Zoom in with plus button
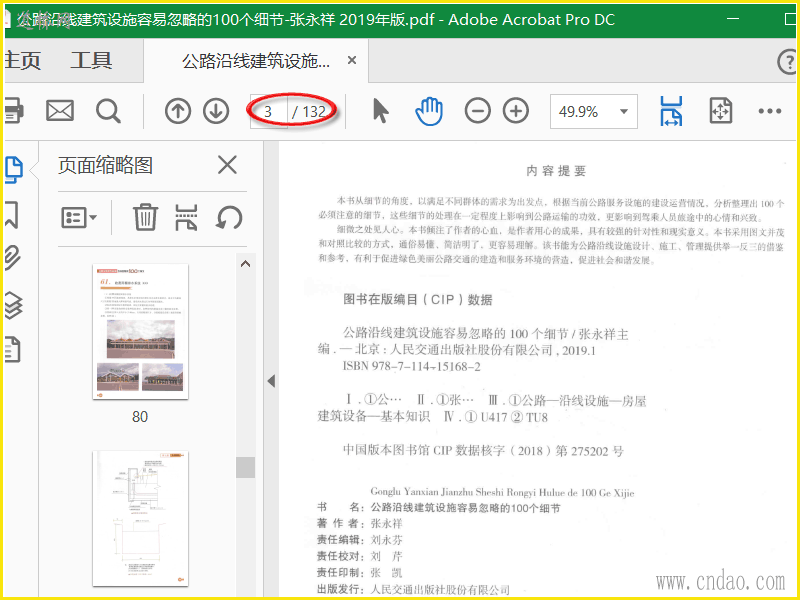This screenshot has height=600, width=800. (516, 111)
